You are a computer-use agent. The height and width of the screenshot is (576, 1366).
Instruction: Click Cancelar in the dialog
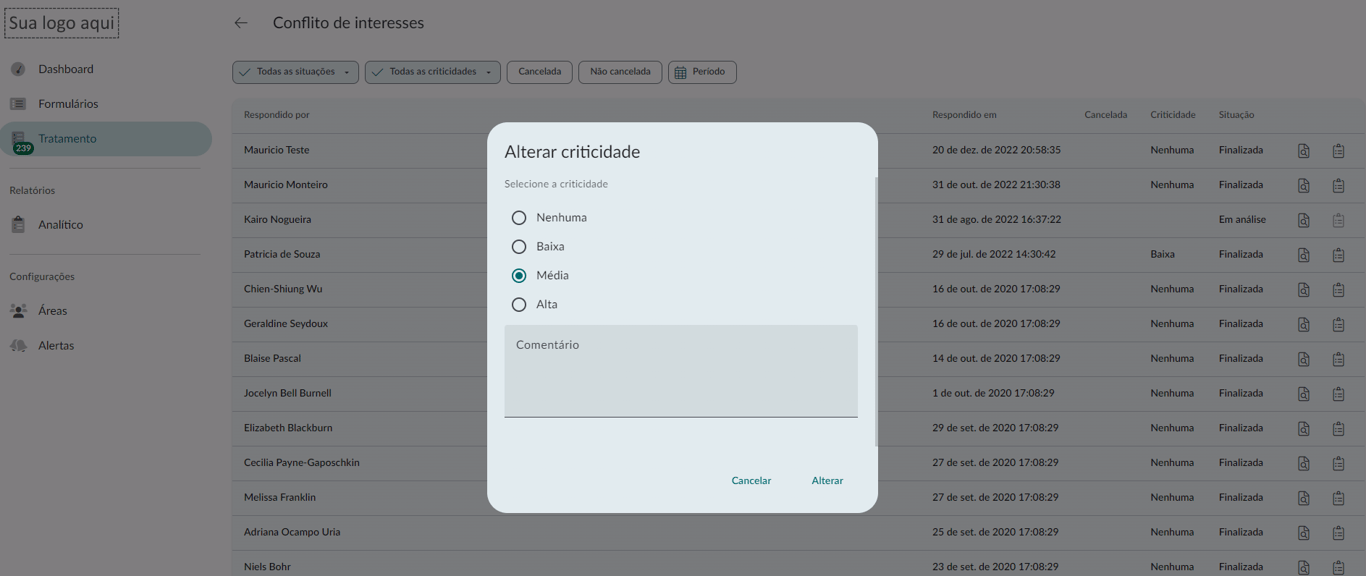coord(751,481)
